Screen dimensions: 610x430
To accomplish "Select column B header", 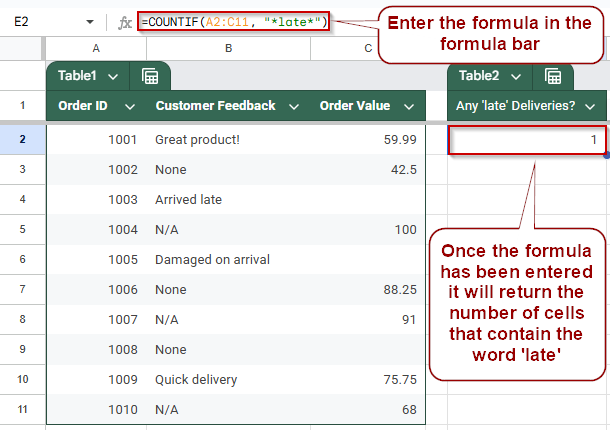I will tap(229, 48).
